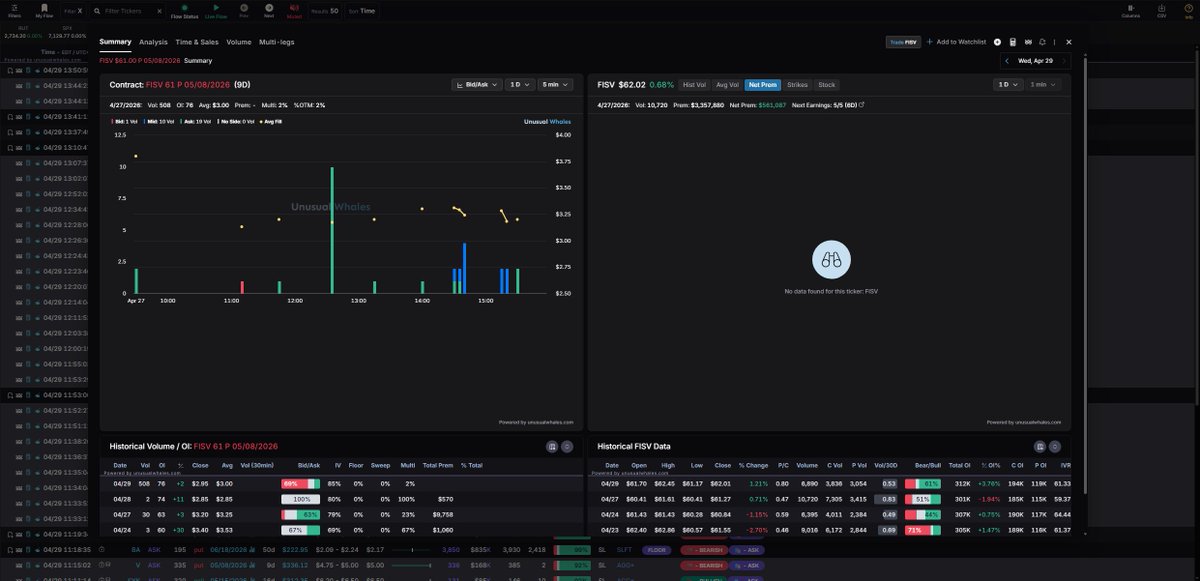Open the Sort Time selector

point(363,11)
